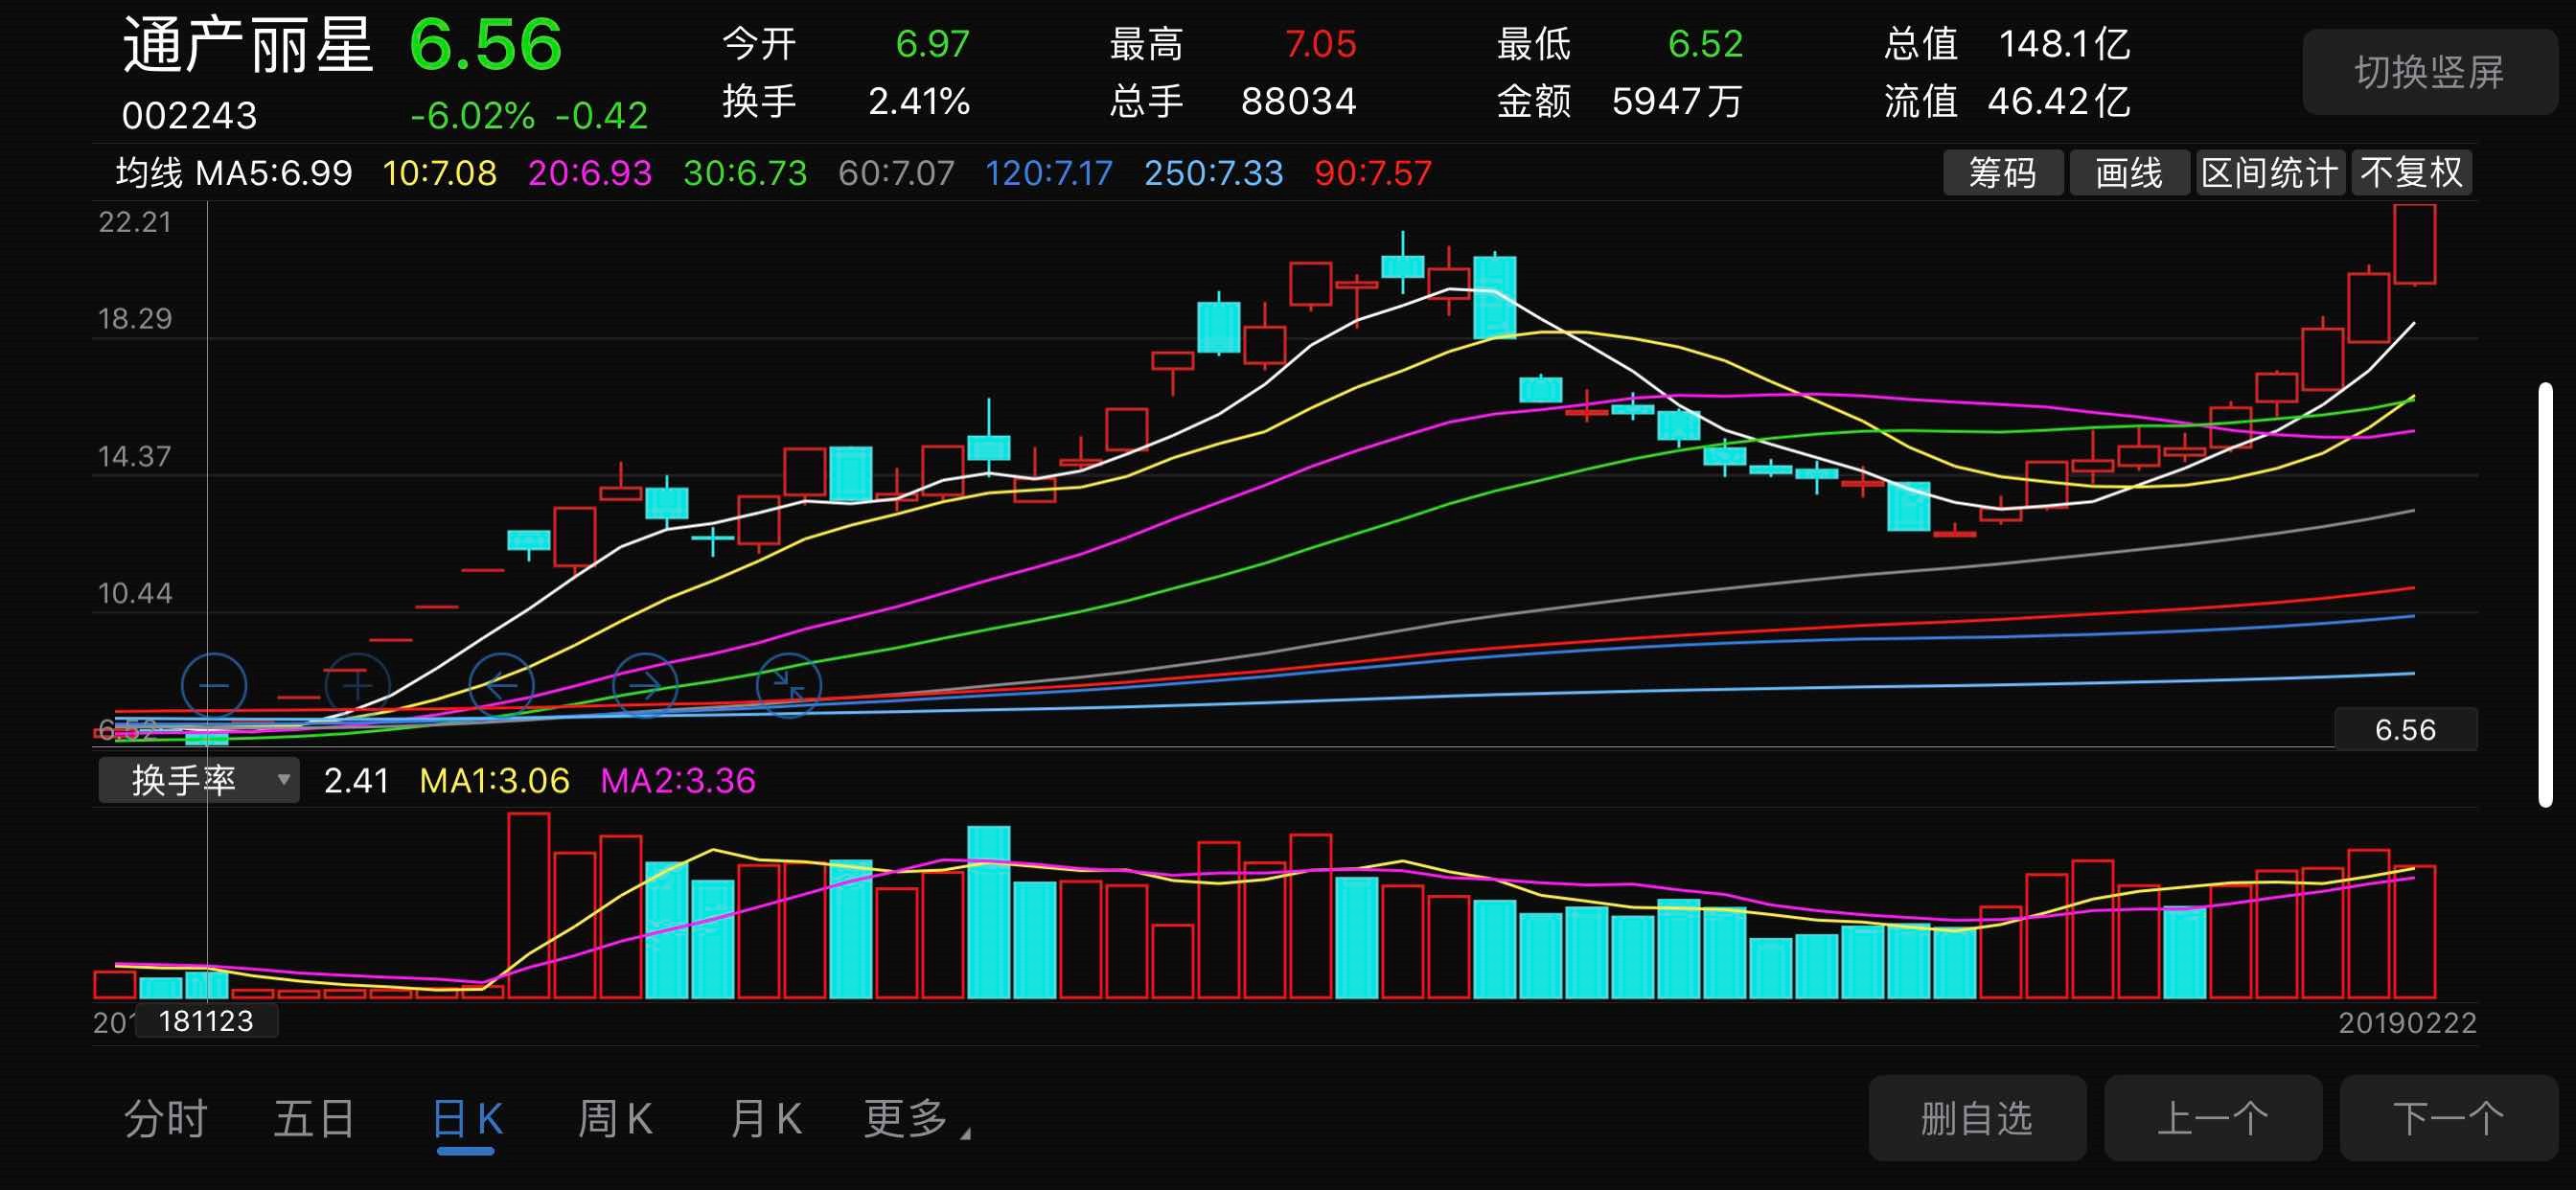Tap the 14.37 price axis label

coord(135,457)
